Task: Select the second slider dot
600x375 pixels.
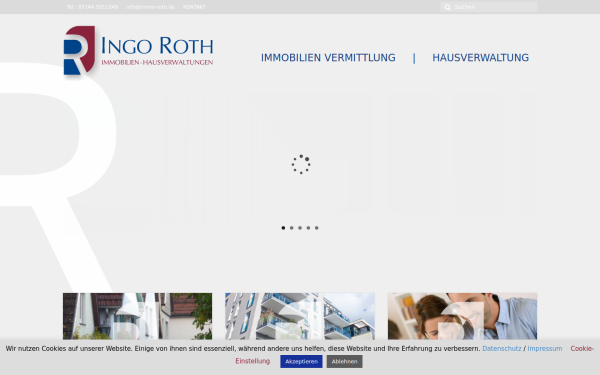Action: pyautogui.click(x=292, y=228)
